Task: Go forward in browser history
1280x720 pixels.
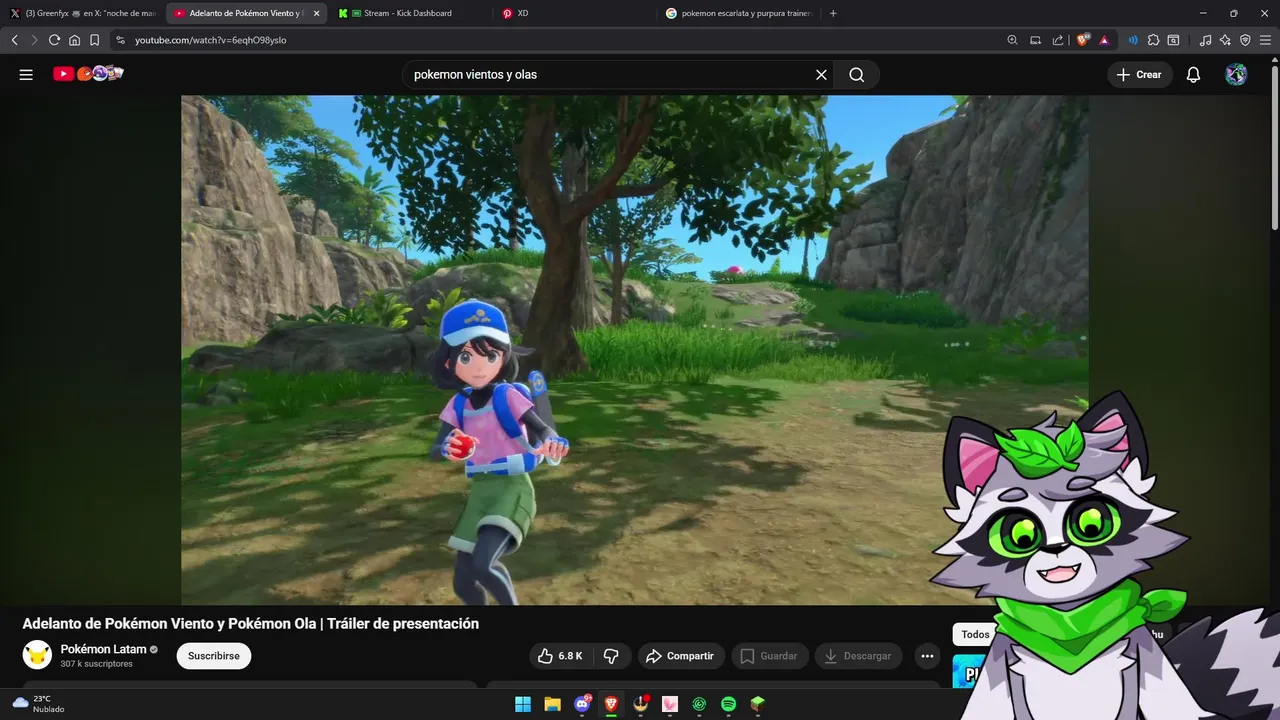Action: 34,40
